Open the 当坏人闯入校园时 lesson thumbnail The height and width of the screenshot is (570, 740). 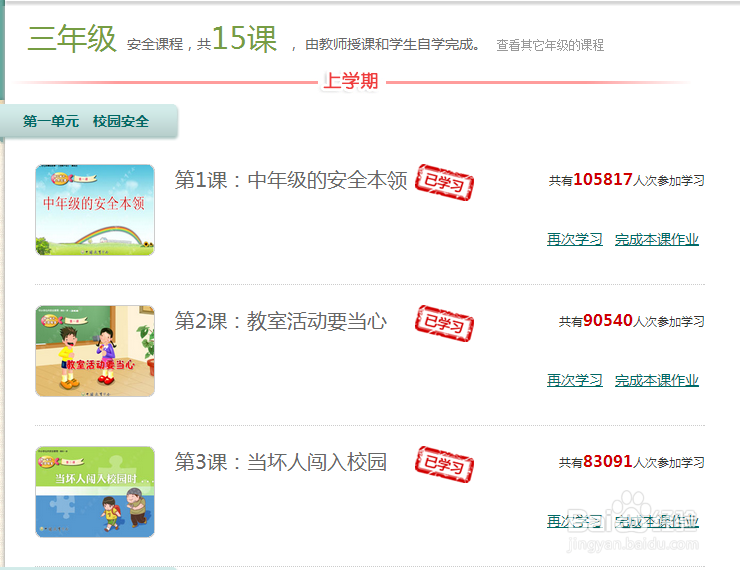(x=95, y=492)
